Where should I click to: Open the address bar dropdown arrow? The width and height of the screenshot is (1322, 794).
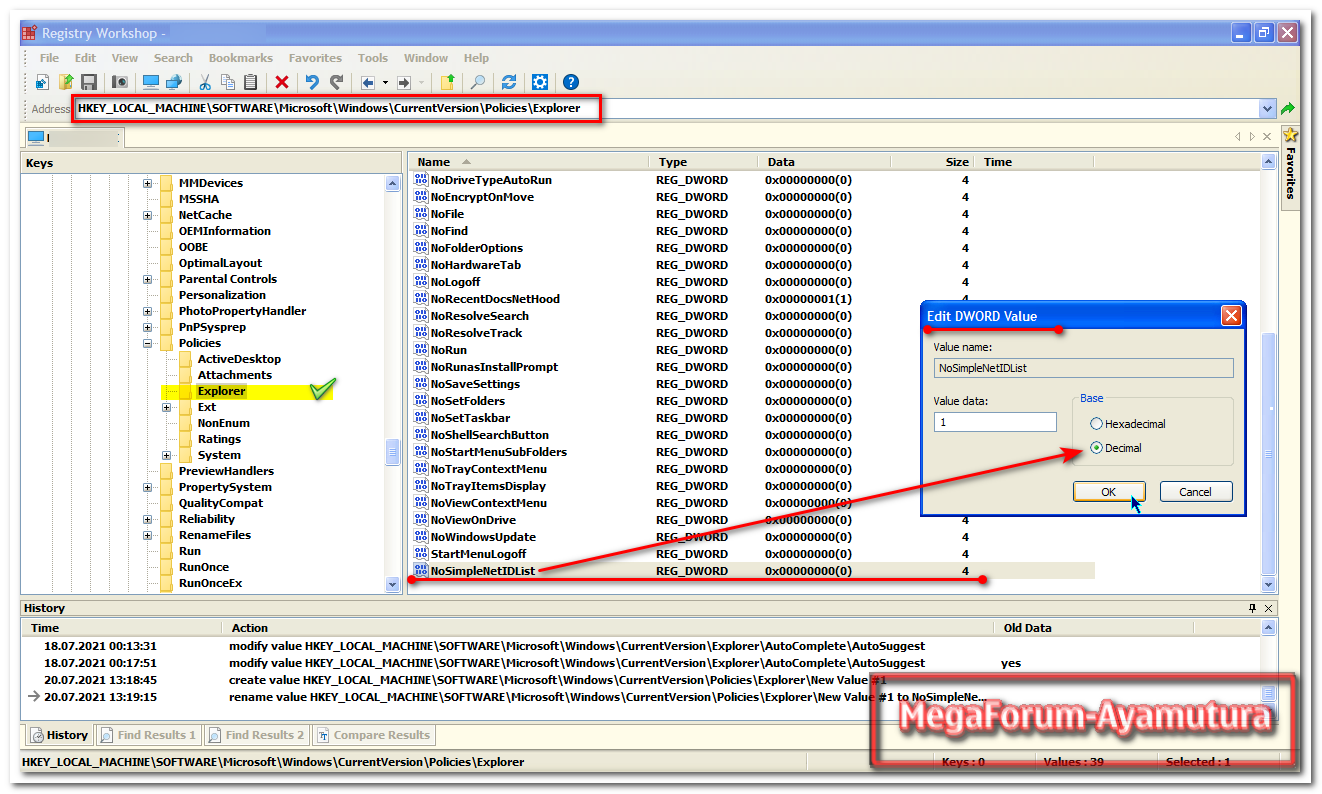[x=1268, y=108]
